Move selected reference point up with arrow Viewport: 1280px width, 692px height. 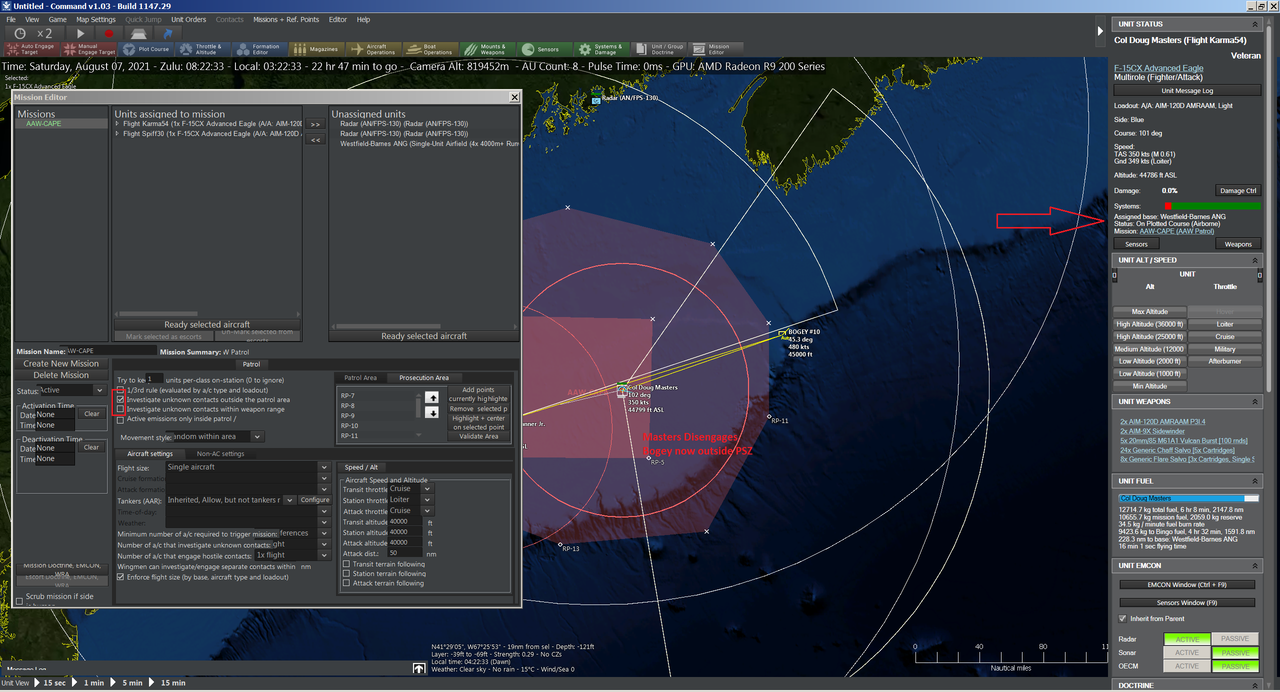coord(432,397)
